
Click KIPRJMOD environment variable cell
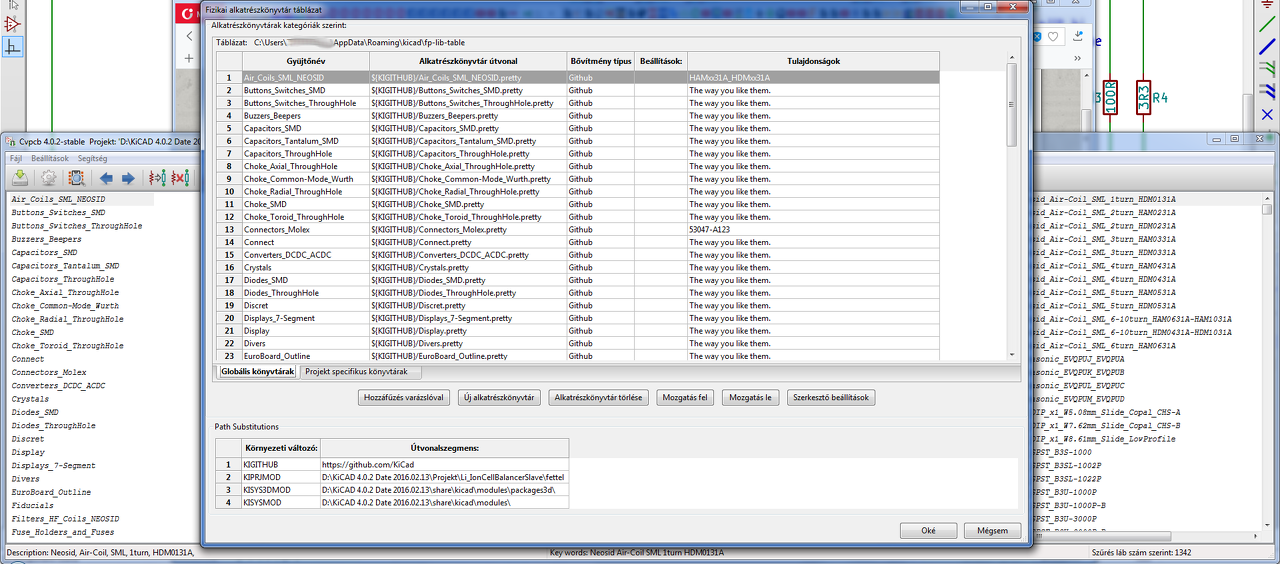click(280, 477)
